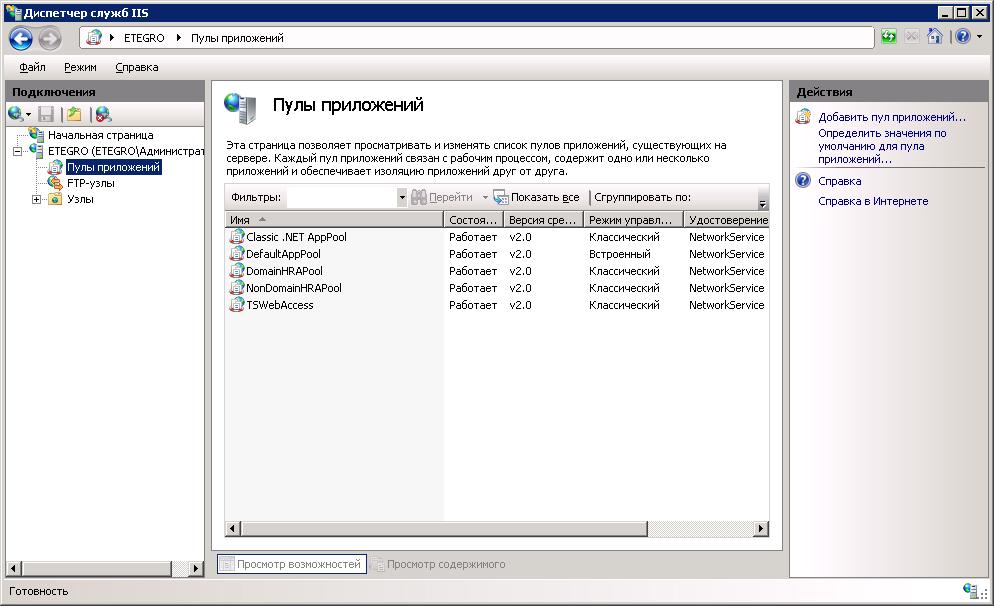Click the Справка question-mark icon in Actions
The image size is (994, 606).
click(x=803, y=181)
